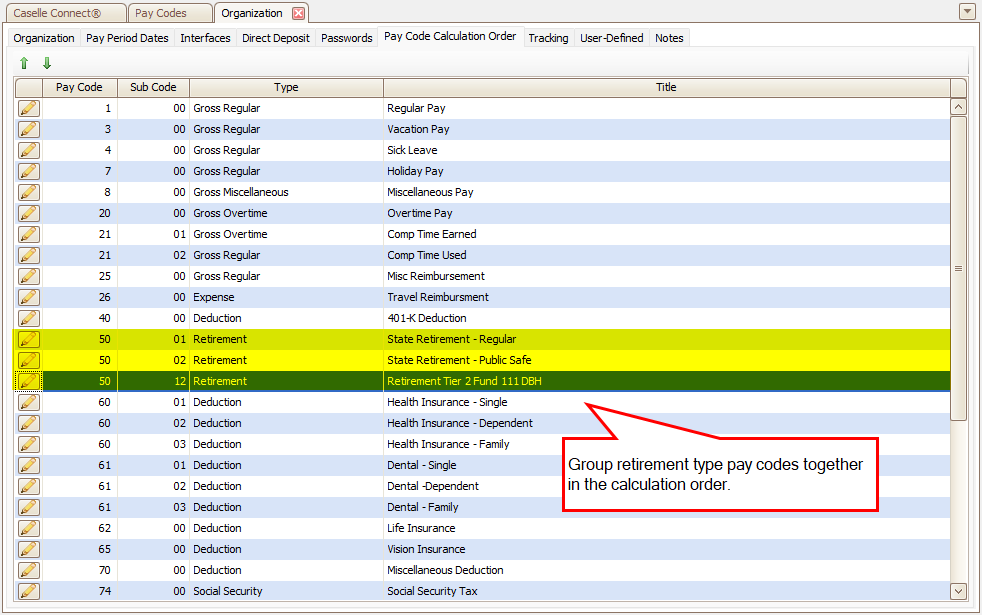Click the pencil icon for Regular Pay
982x615 pixels.
[x=29, y=108]
